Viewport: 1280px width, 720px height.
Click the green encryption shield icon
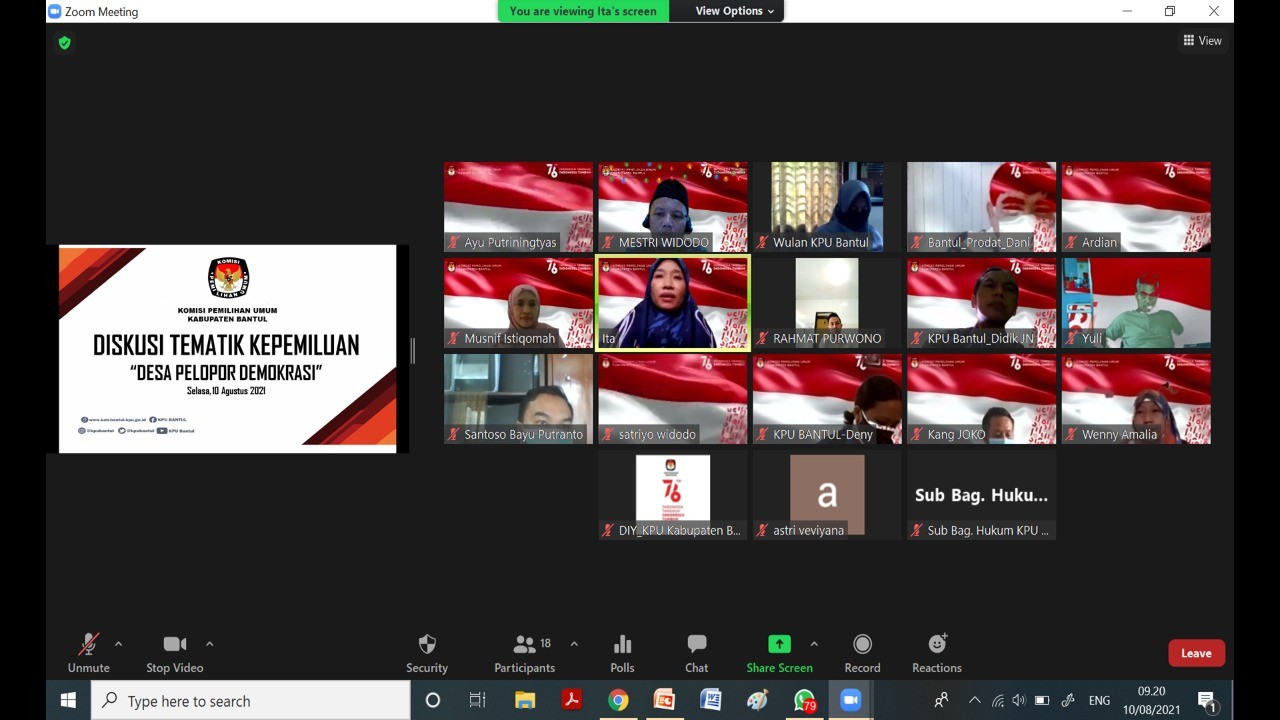coord(65,43)
